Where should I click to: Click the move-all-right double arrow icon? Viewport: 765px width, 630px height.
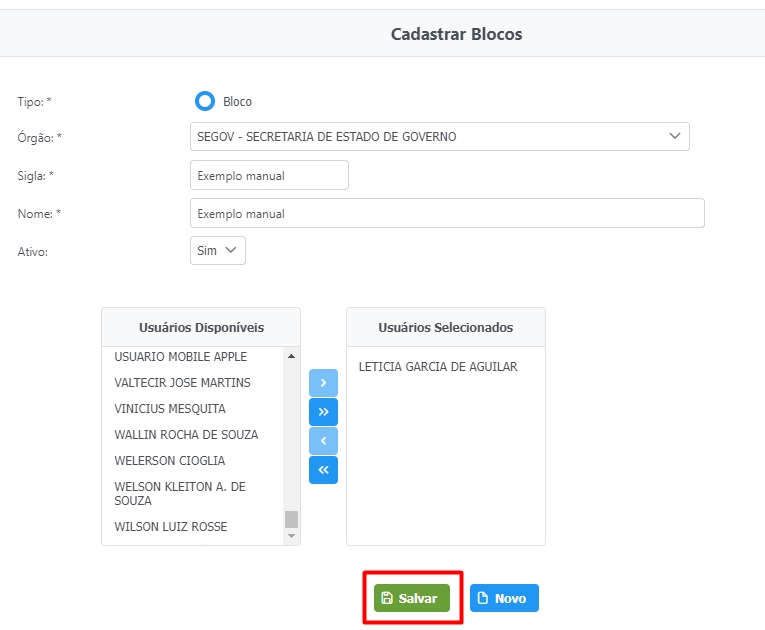tap(323, 412)
